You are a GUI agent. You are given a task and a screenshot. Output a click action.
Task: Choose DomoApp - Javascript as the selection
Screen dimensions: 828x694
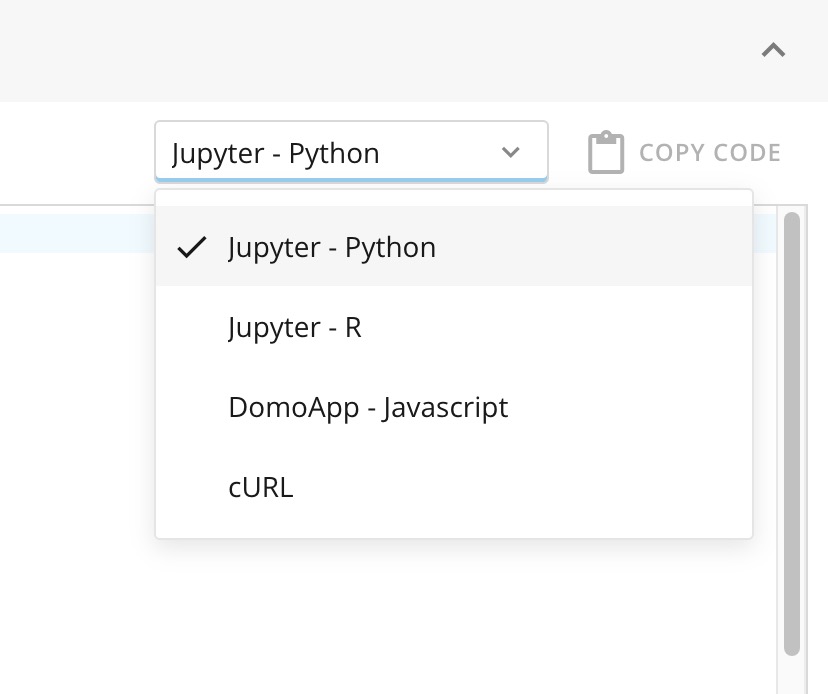click(x=368, y=407)
